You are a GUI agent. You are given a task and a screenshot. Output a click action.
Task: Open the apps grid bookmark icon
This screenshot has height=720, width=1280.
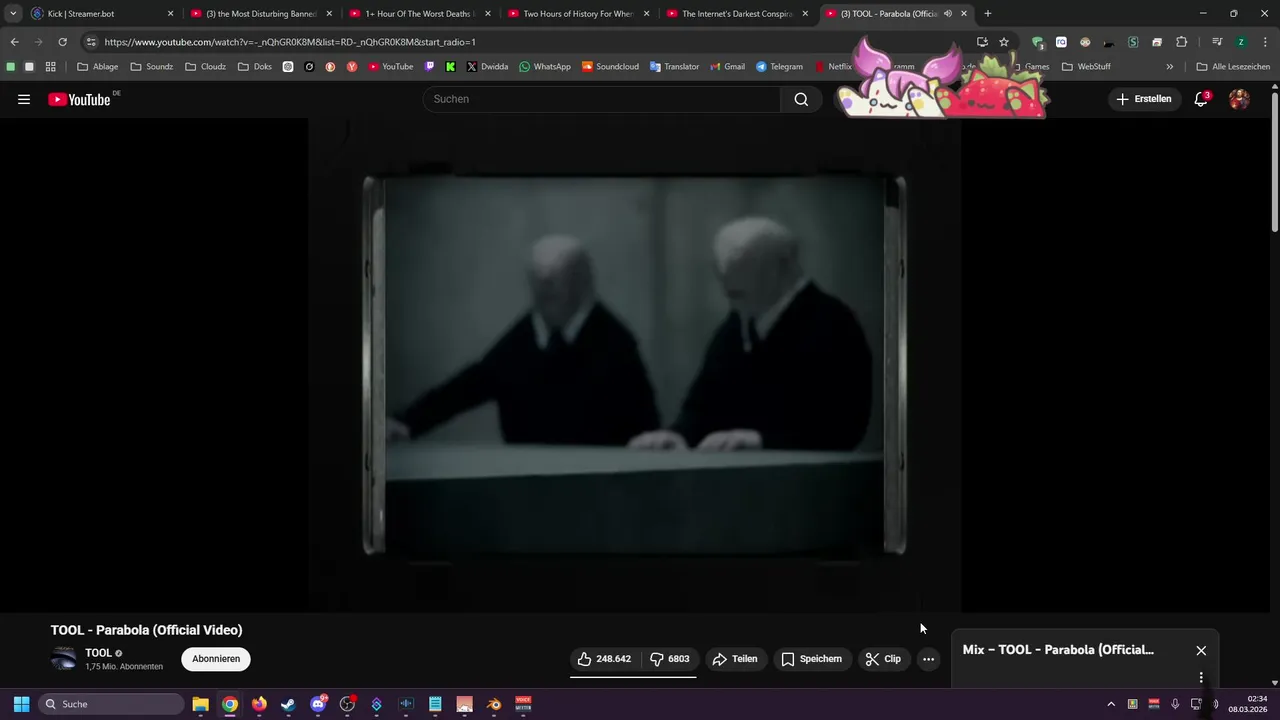point(51,67)
